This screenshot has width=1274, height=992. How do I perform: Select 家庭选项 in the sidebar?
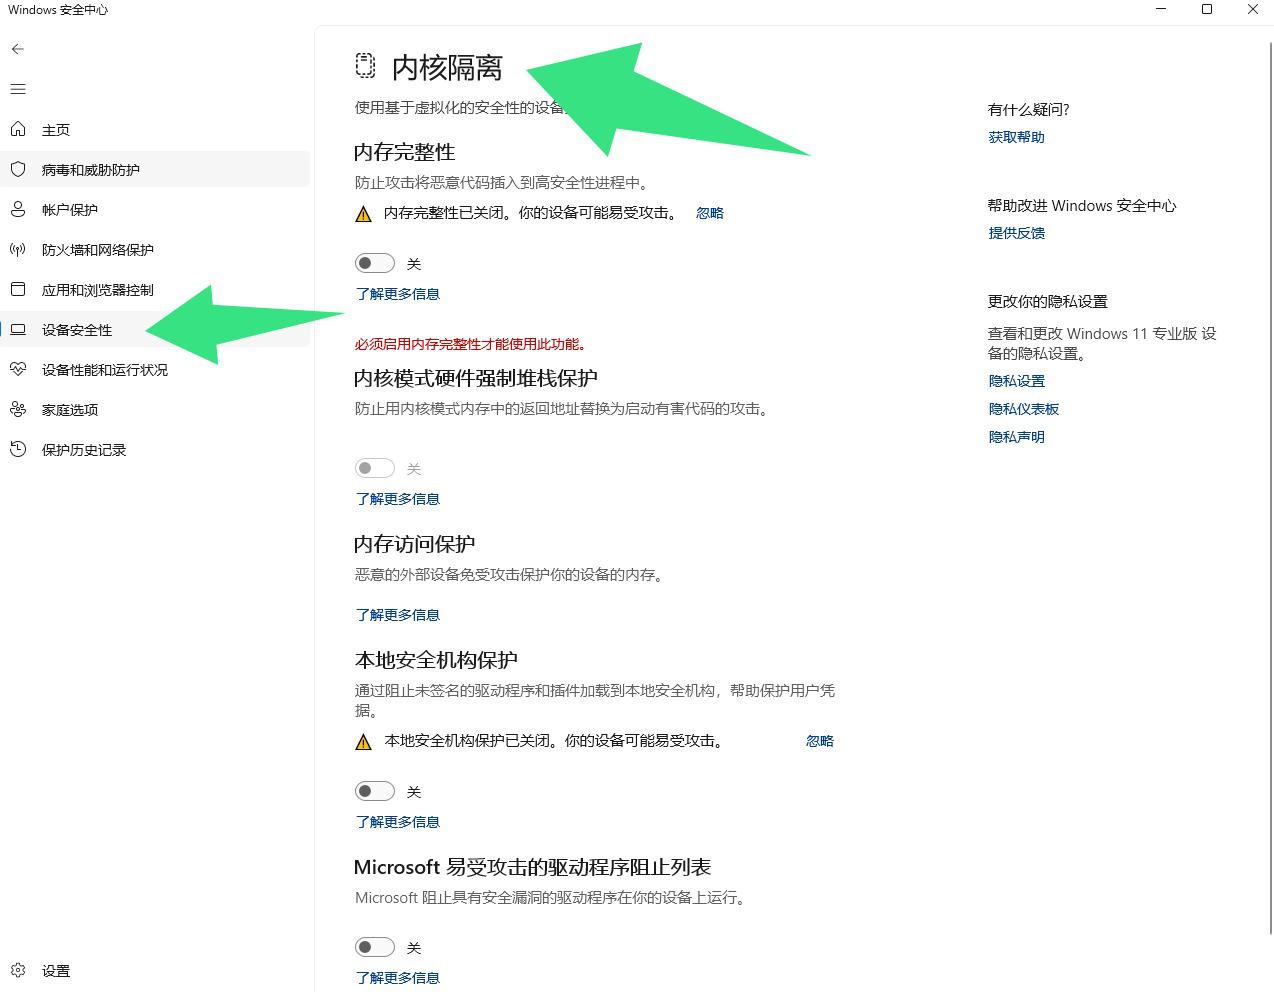click(x=155, y=410)
